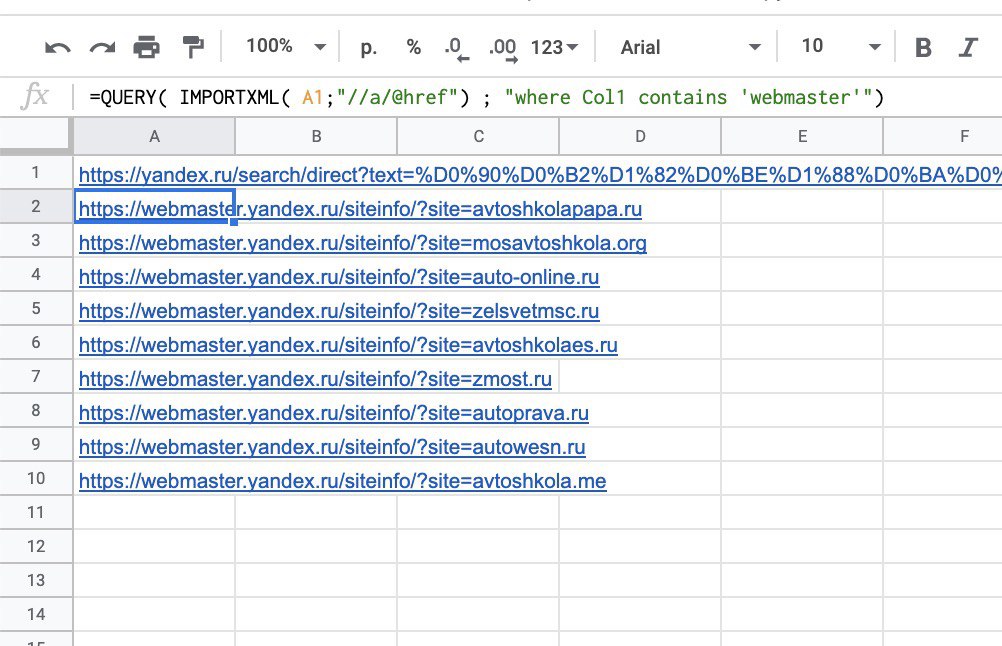Open the avtoshkolapapa.ru siteinfo link
Image resolution: width=1002 pixels, height=646 pixels.
tap(360, 209)
